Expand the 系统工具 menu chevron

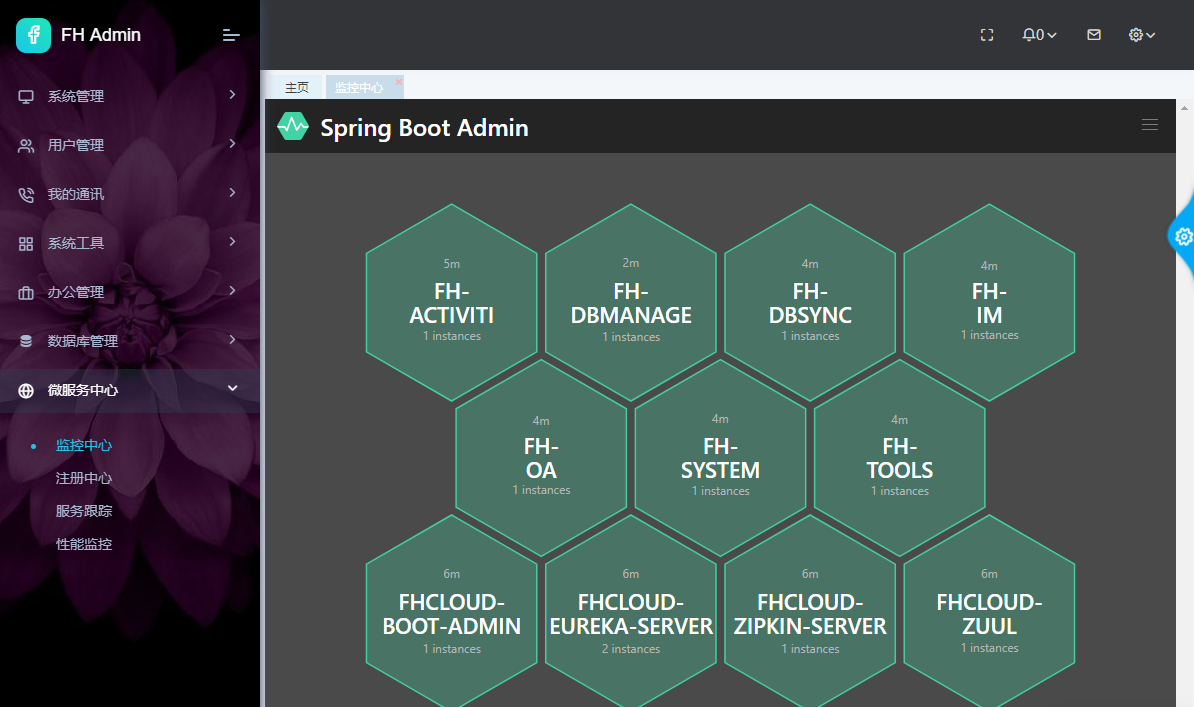pos(232,242)
